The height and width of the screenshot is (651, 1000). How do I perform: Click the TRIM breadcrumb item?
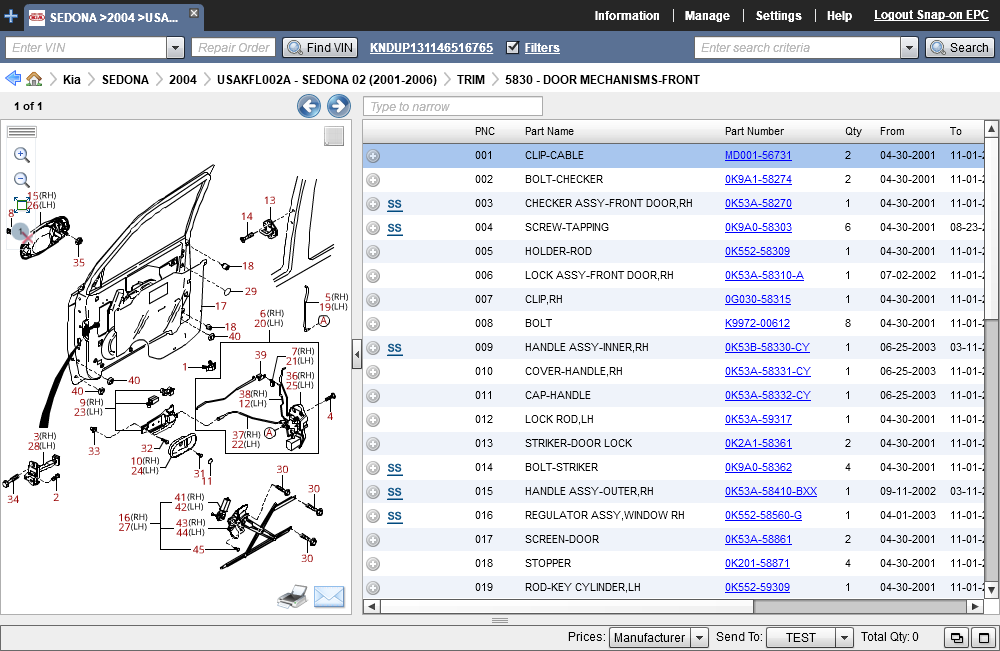pos(471,80)
